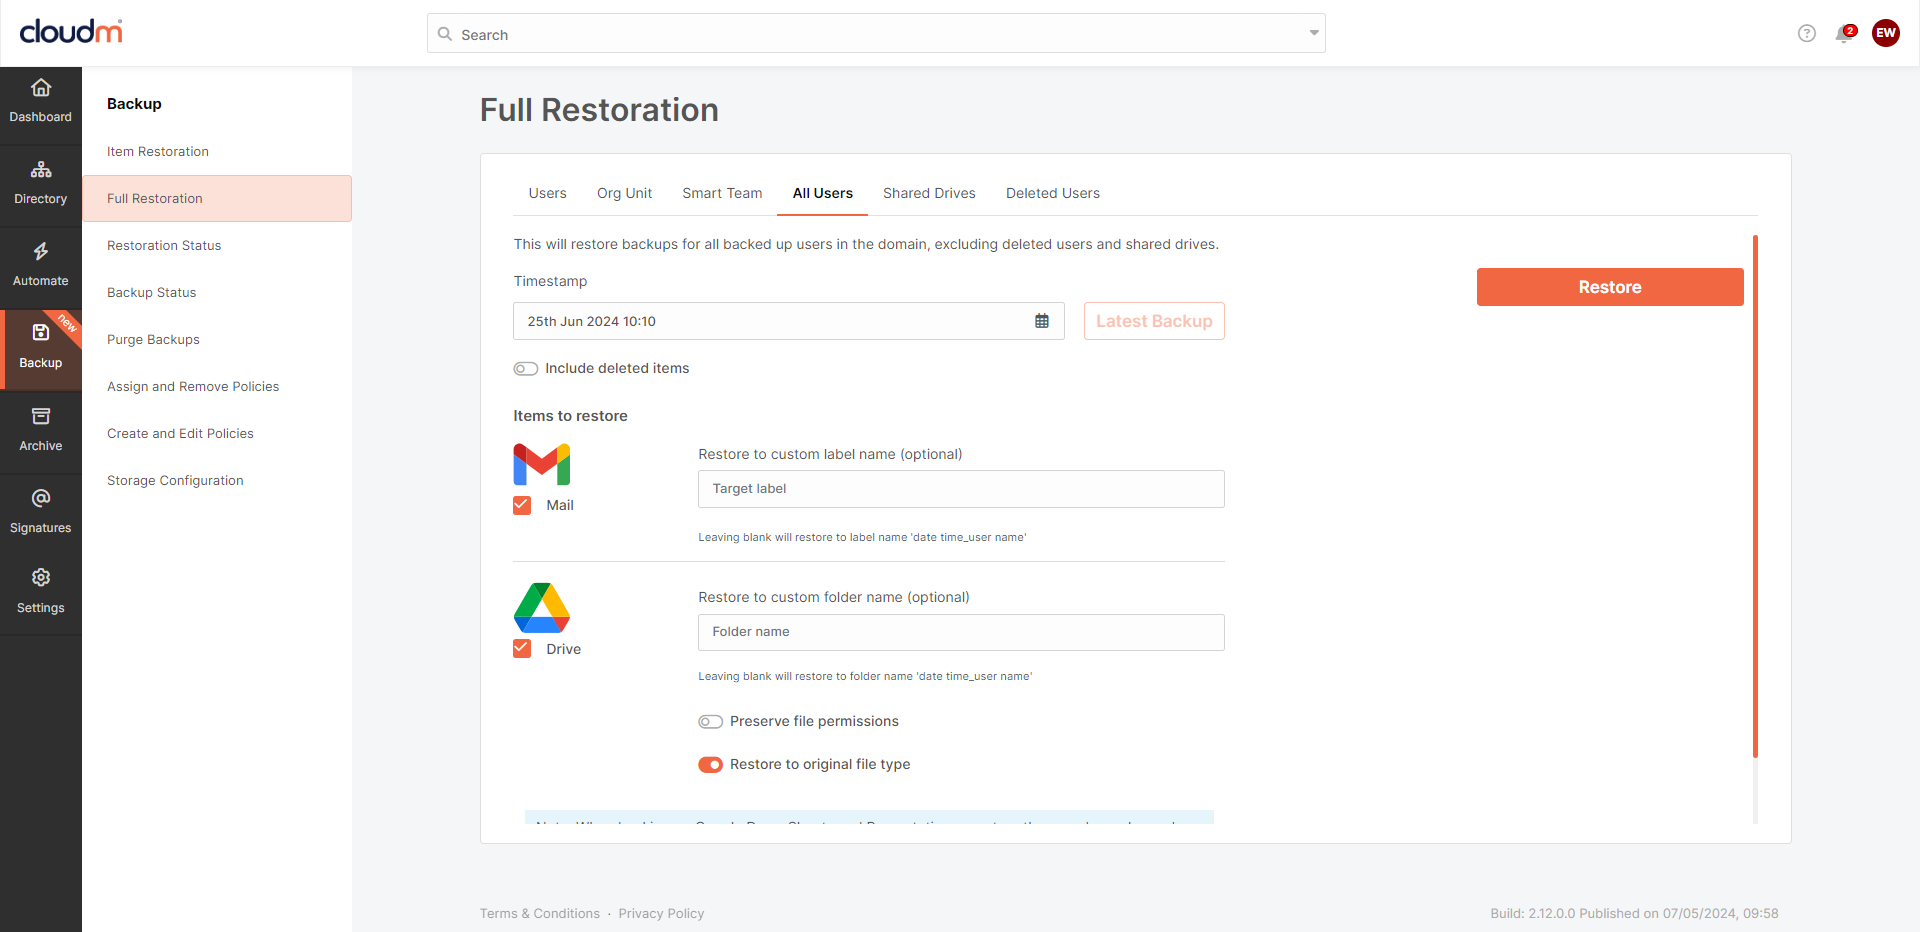Viewport: 1920px width, 932px height.
Task: Enable Include deleted items toggle
Action: click(526, 369)
